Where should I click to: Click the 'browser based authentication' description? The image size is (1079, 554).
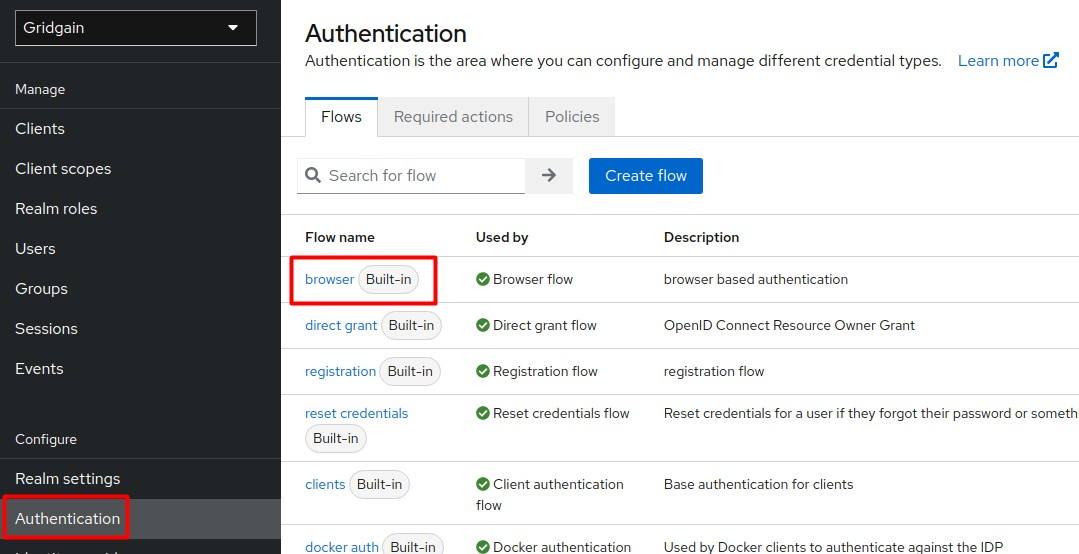pyautogui.click(x=756, y=279)
